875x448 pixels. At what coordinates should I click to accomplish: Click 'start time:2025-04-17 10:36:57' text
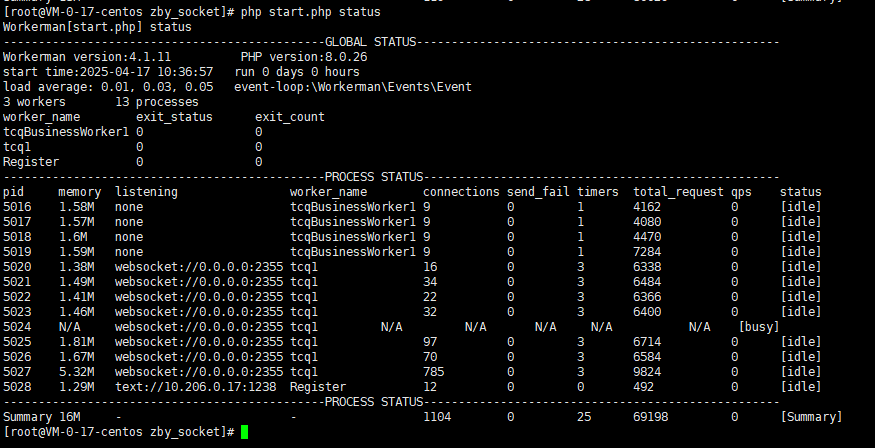pos(108,72)
